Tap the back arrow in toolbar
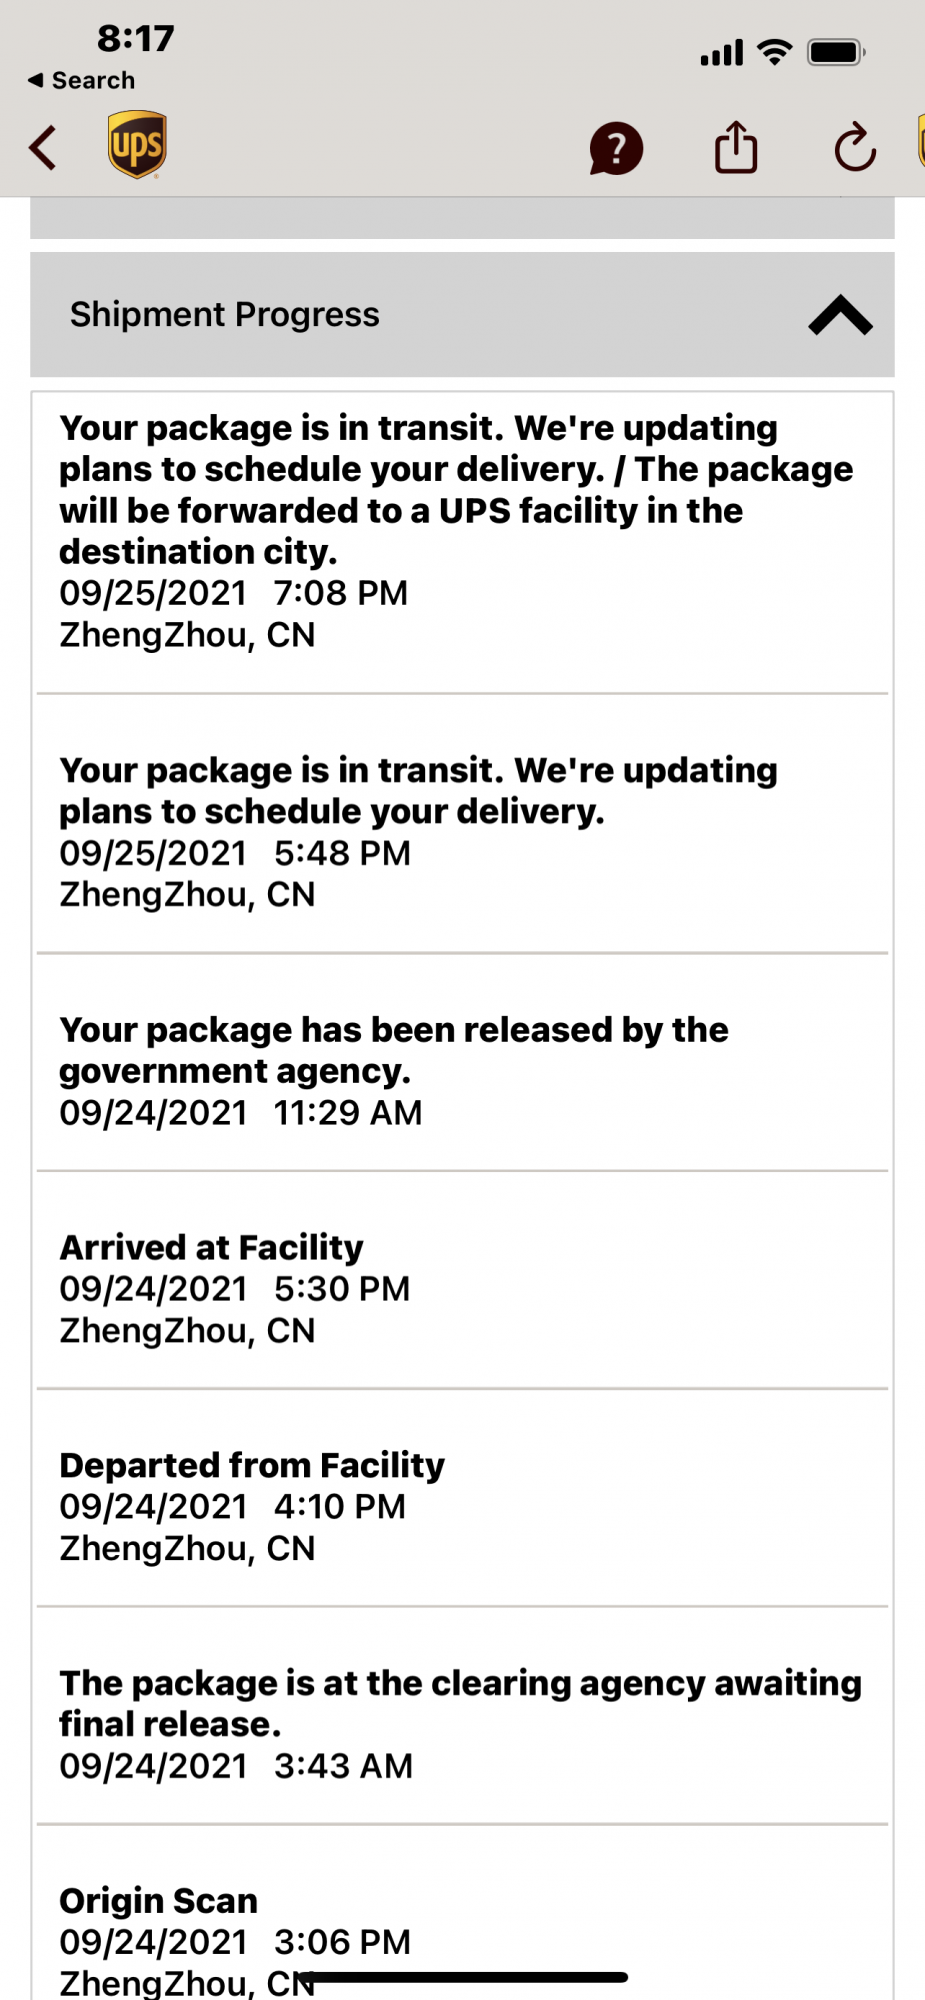Viewport: 925px width, 2000px height. tap(43, 148)
